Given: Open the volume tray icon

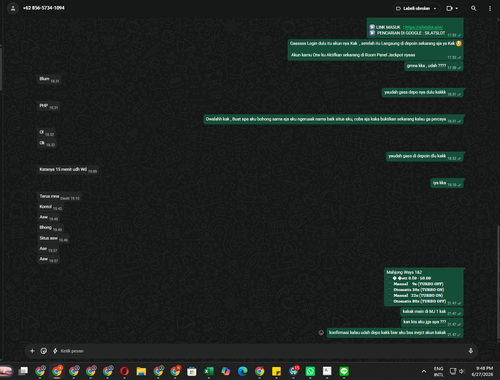Looking at the screenshot, I should click(x=462, y=371).
